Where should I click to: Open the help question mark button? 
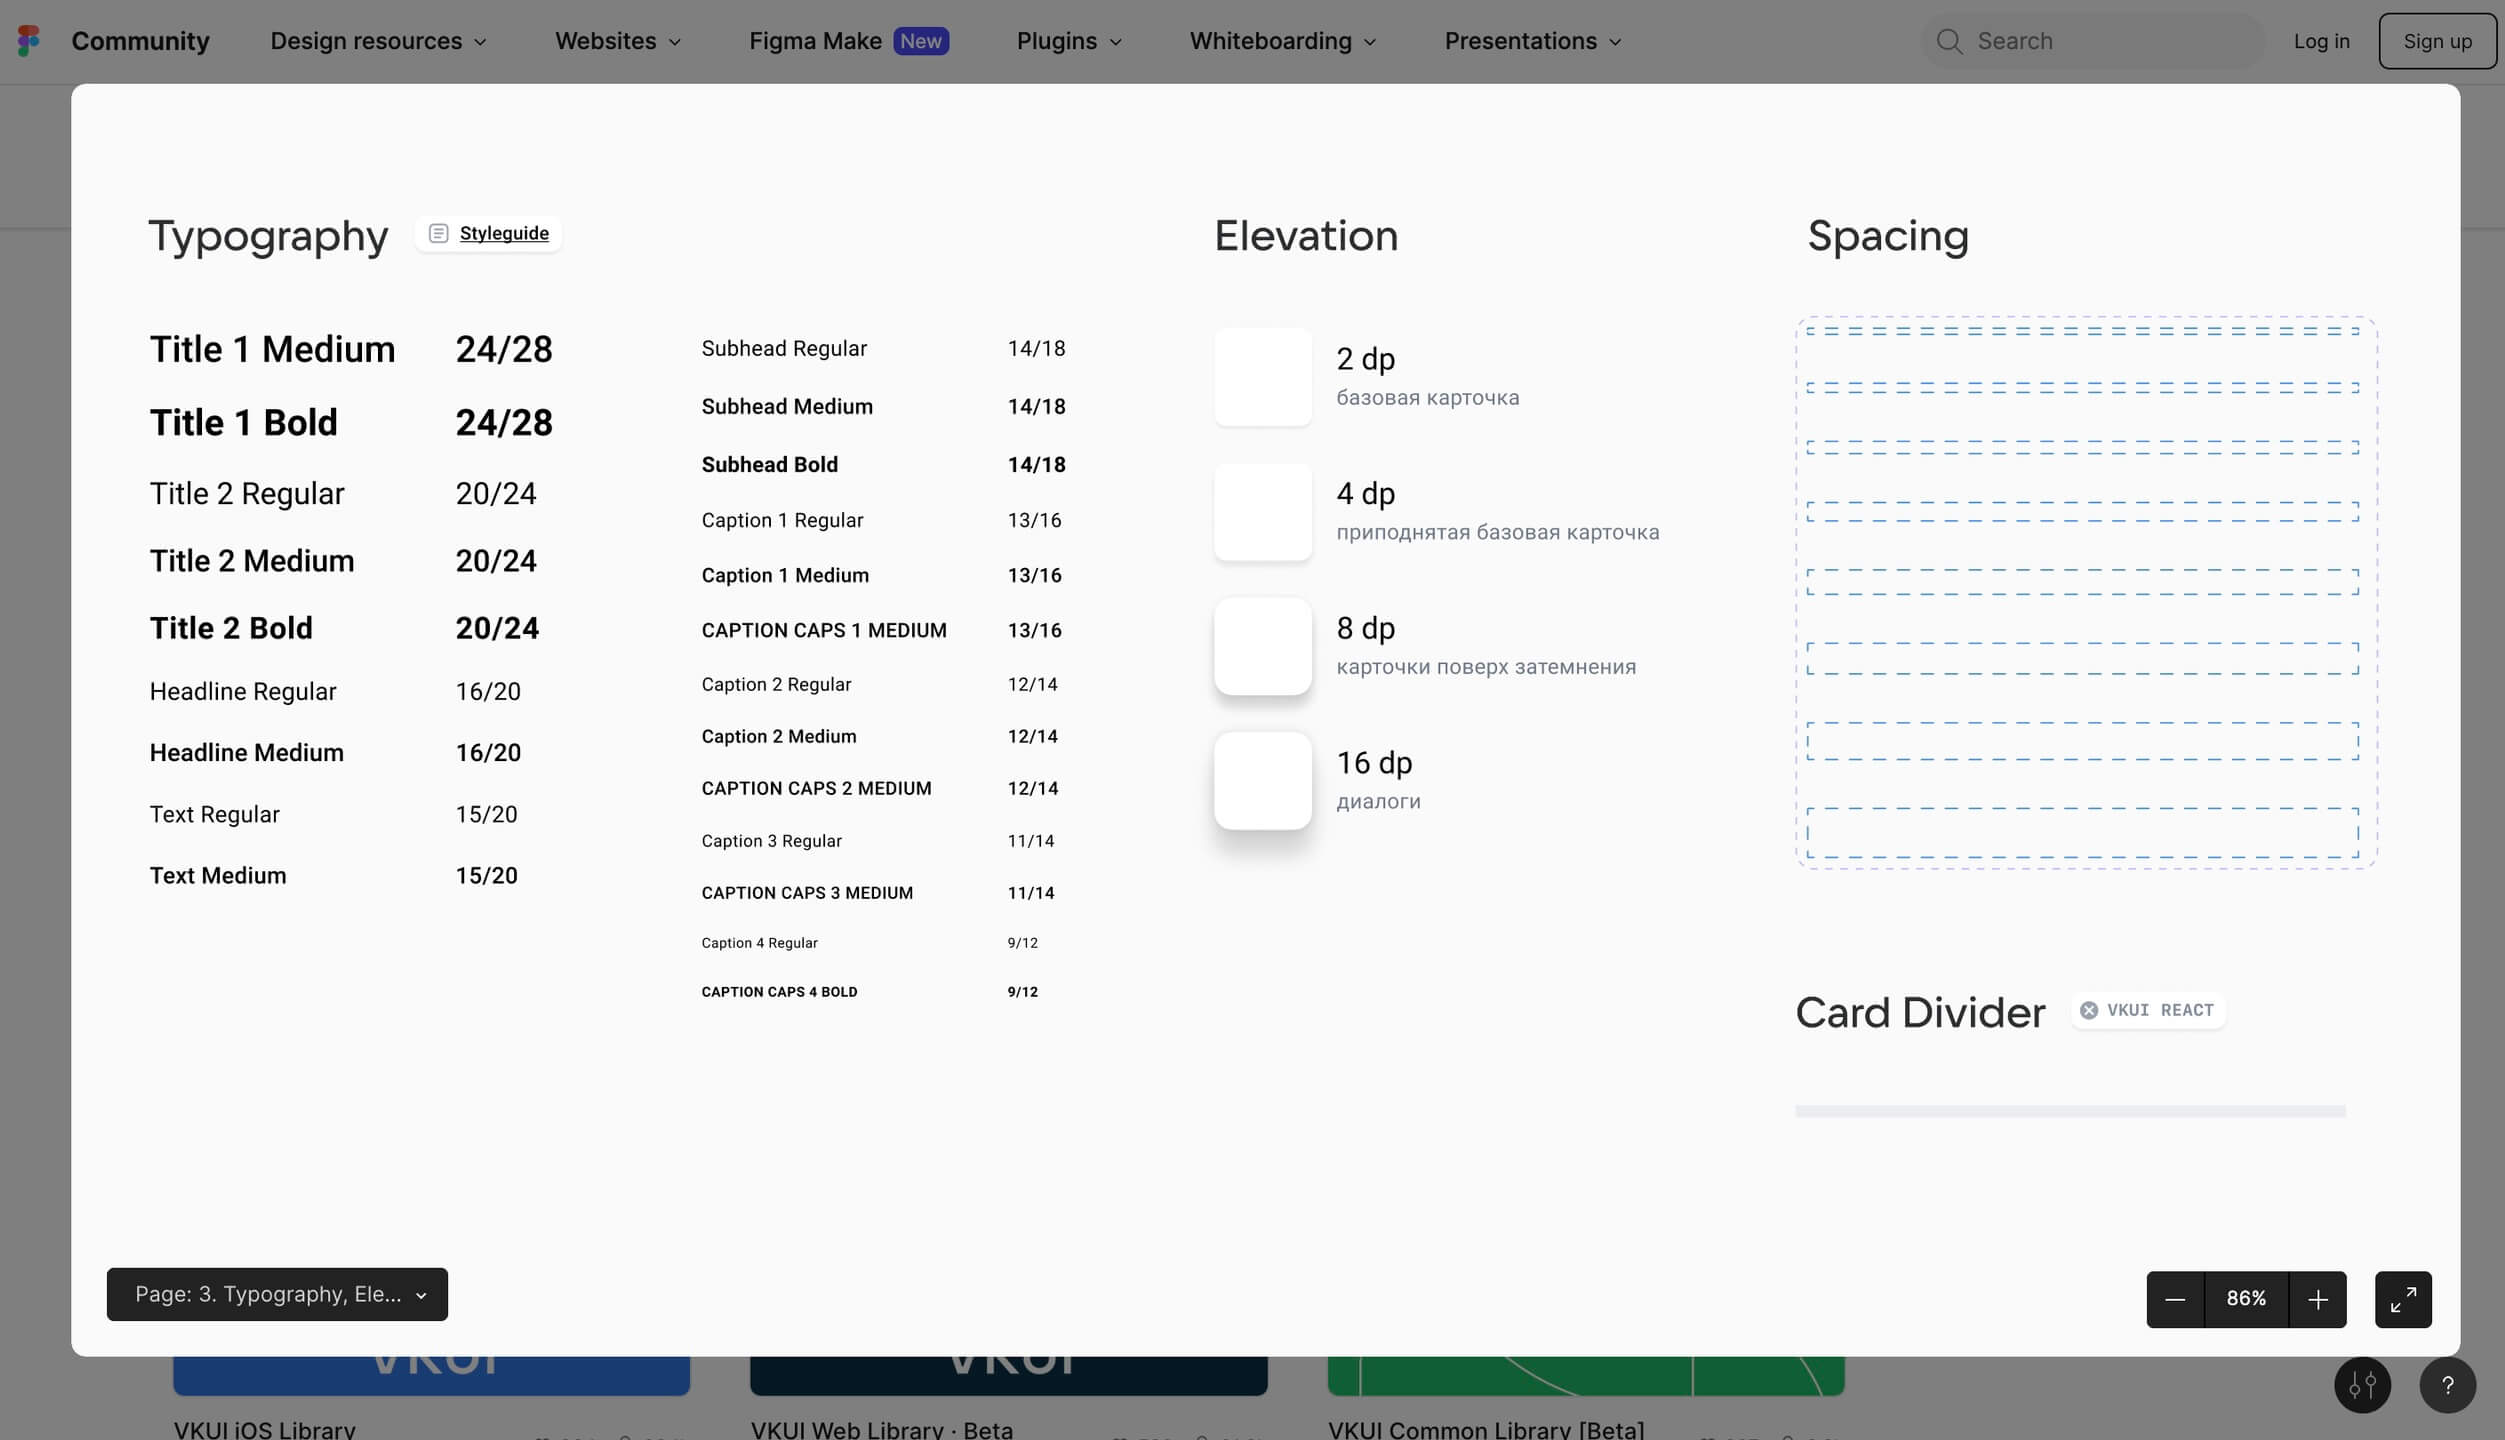pyautogui.click(x=2447, y=1385)
